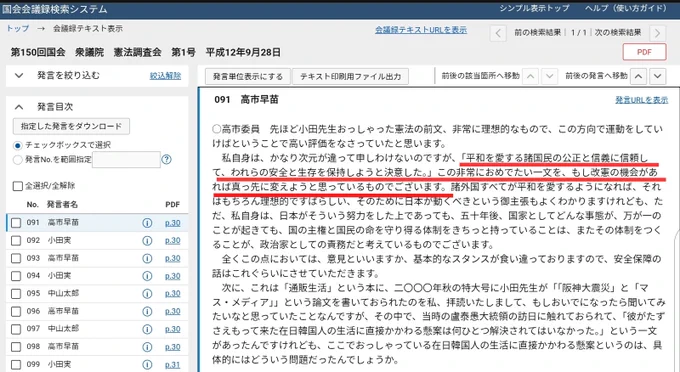
Task: Select speaker name 中山太郎 in row 095
Action: [x=63, y=293]
